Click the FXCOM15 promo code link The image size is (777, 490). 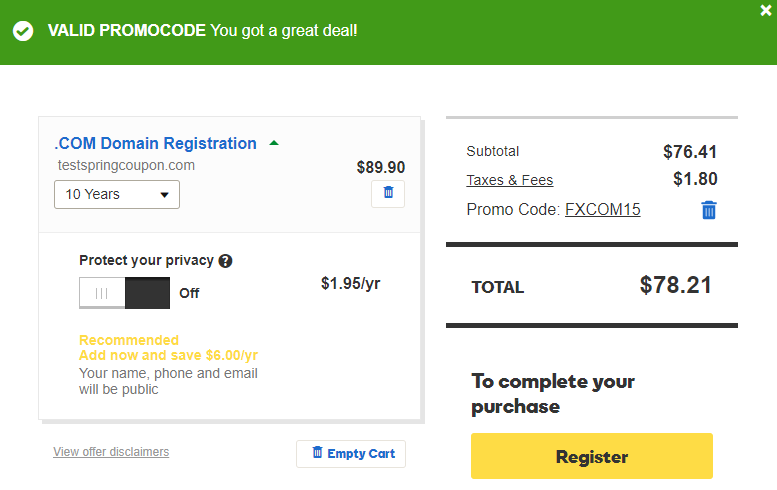603,210
